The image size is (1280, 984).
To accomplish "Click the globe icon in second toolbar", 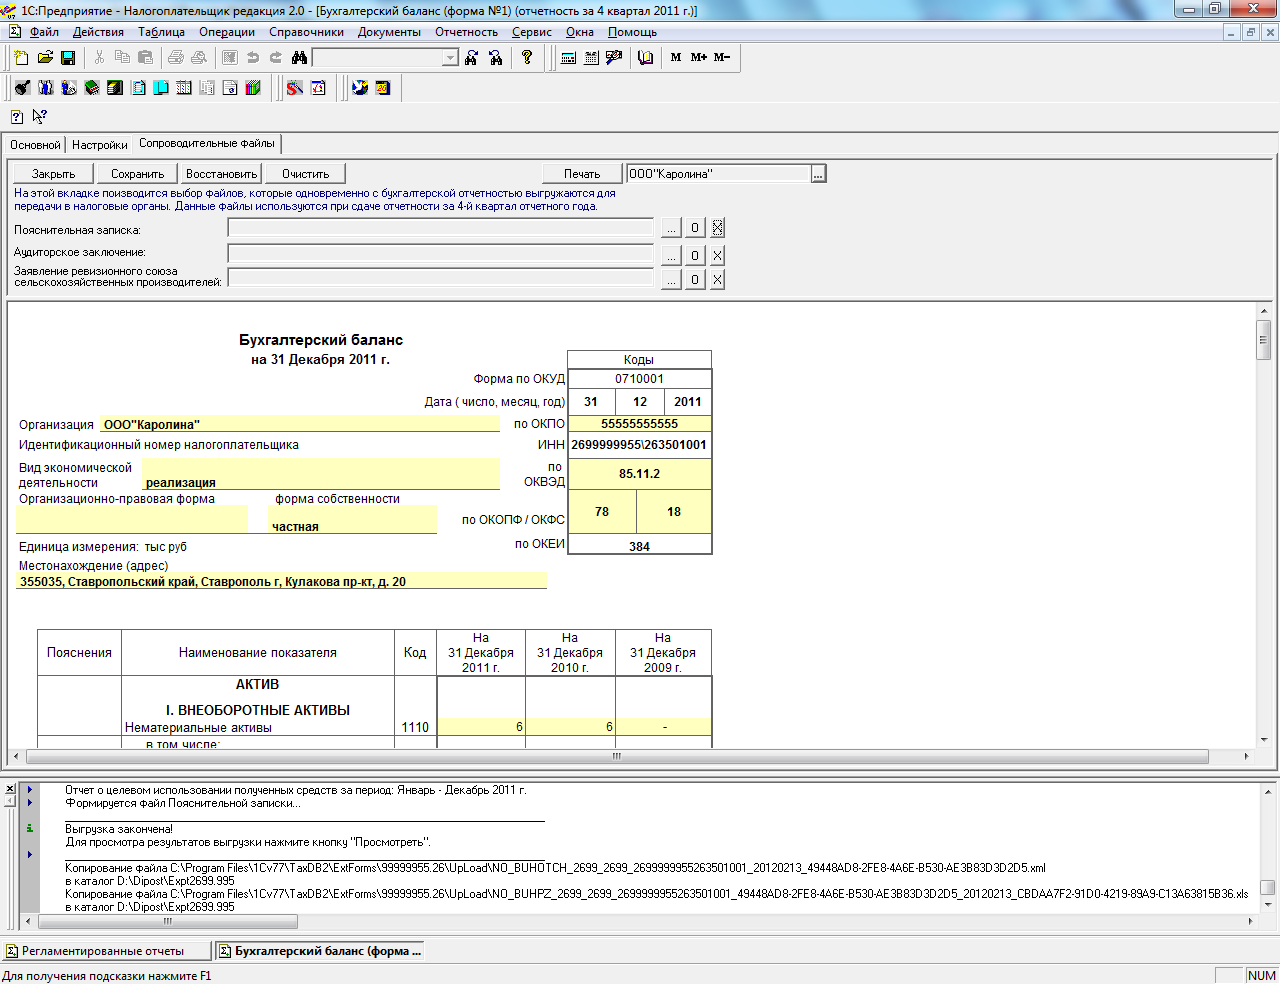I will [x=360, y=88].
